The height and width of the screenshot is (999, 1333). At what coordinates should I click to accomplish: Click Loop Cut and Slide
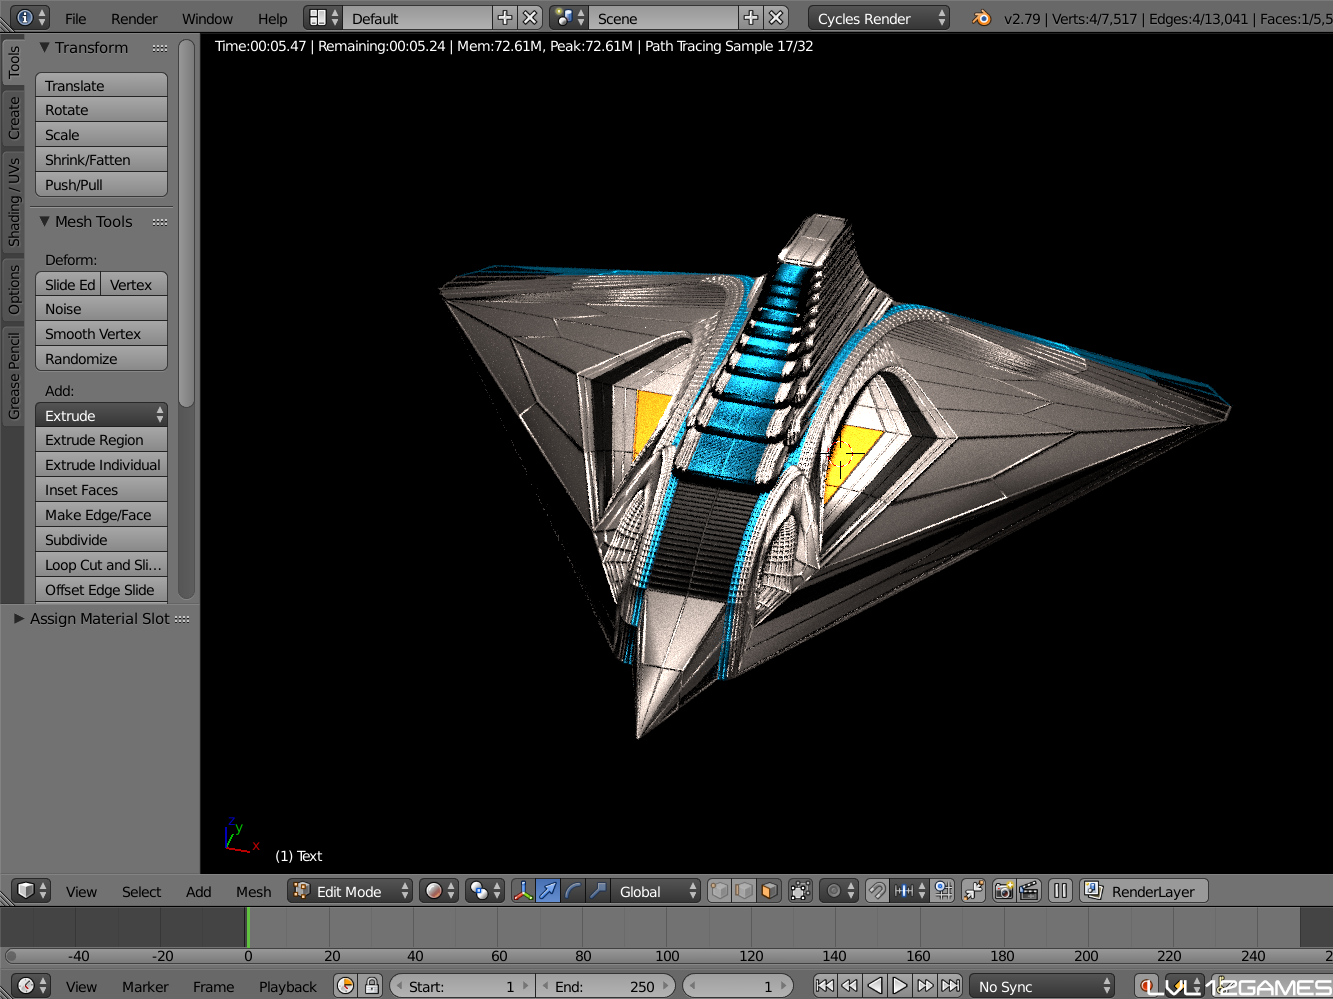[x=101, y=565]
